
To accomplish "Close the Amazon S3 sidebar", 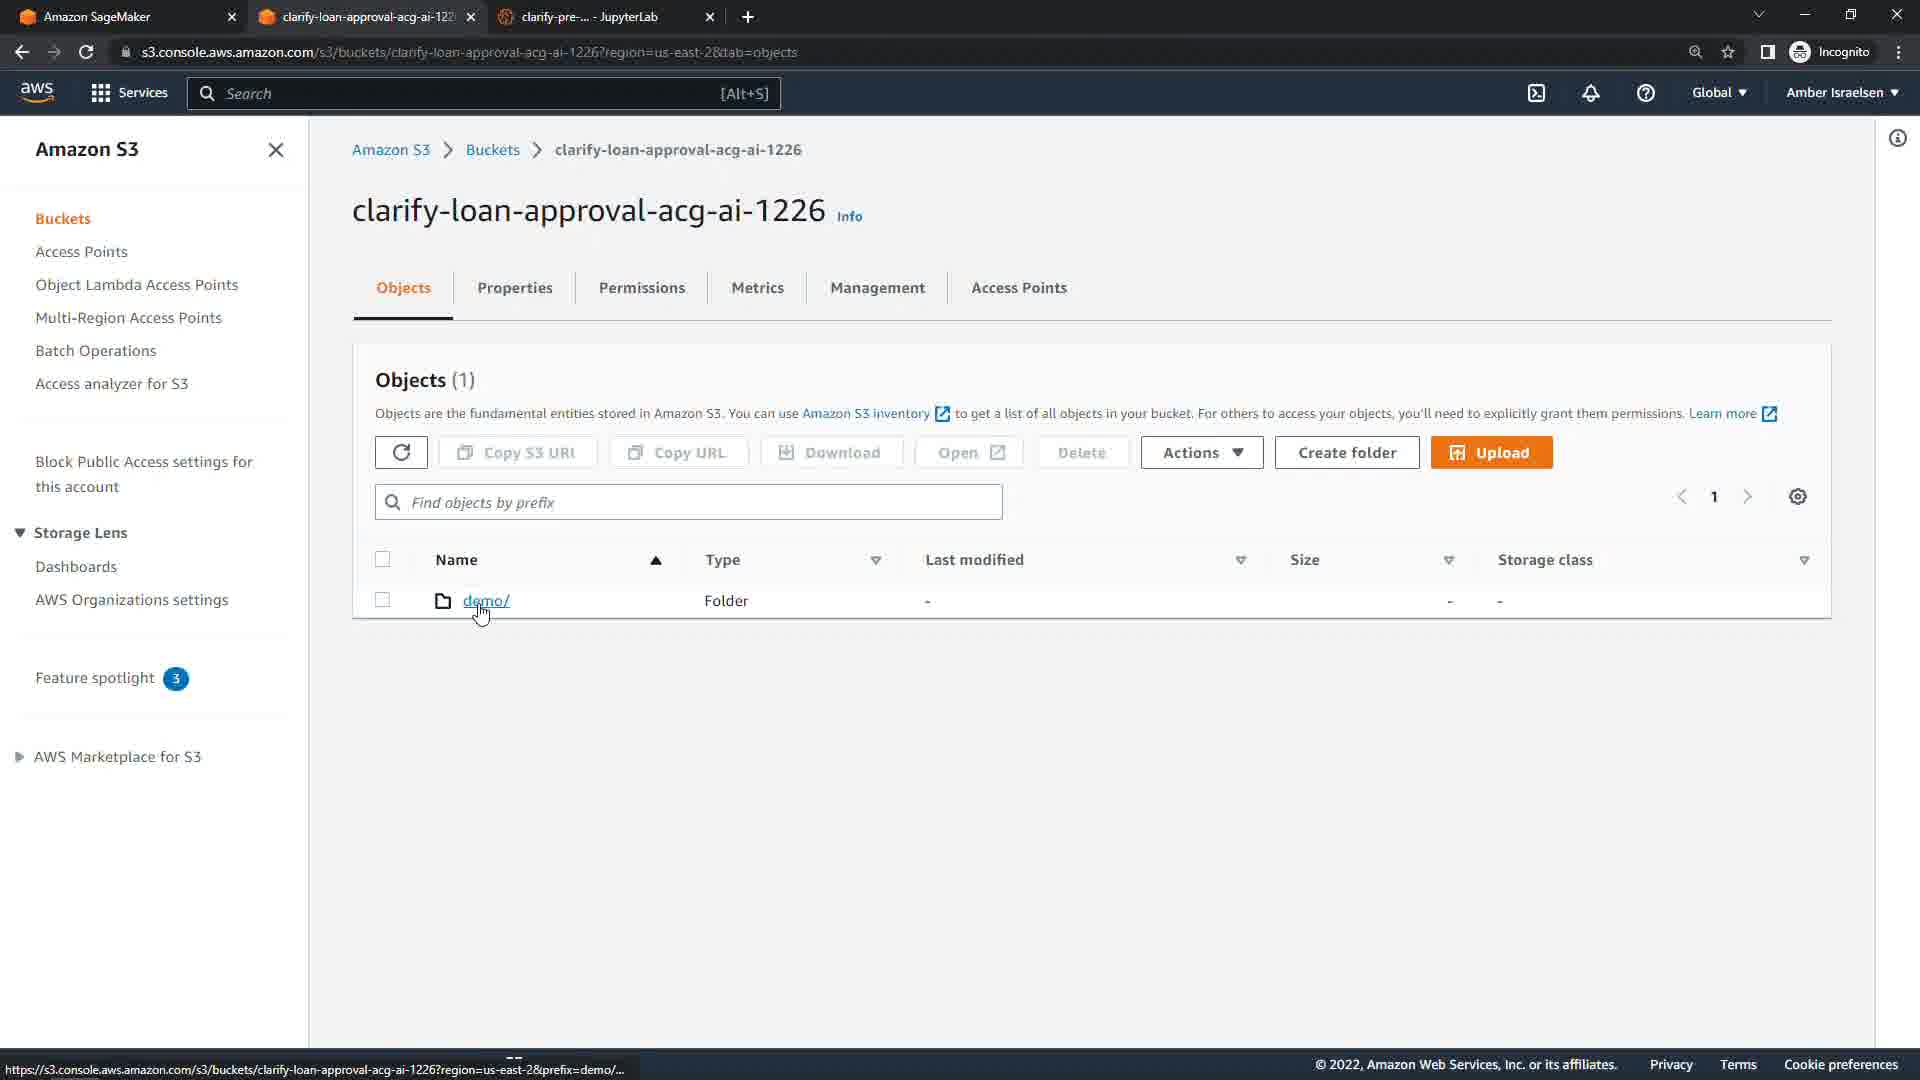I will click(276, 150).
